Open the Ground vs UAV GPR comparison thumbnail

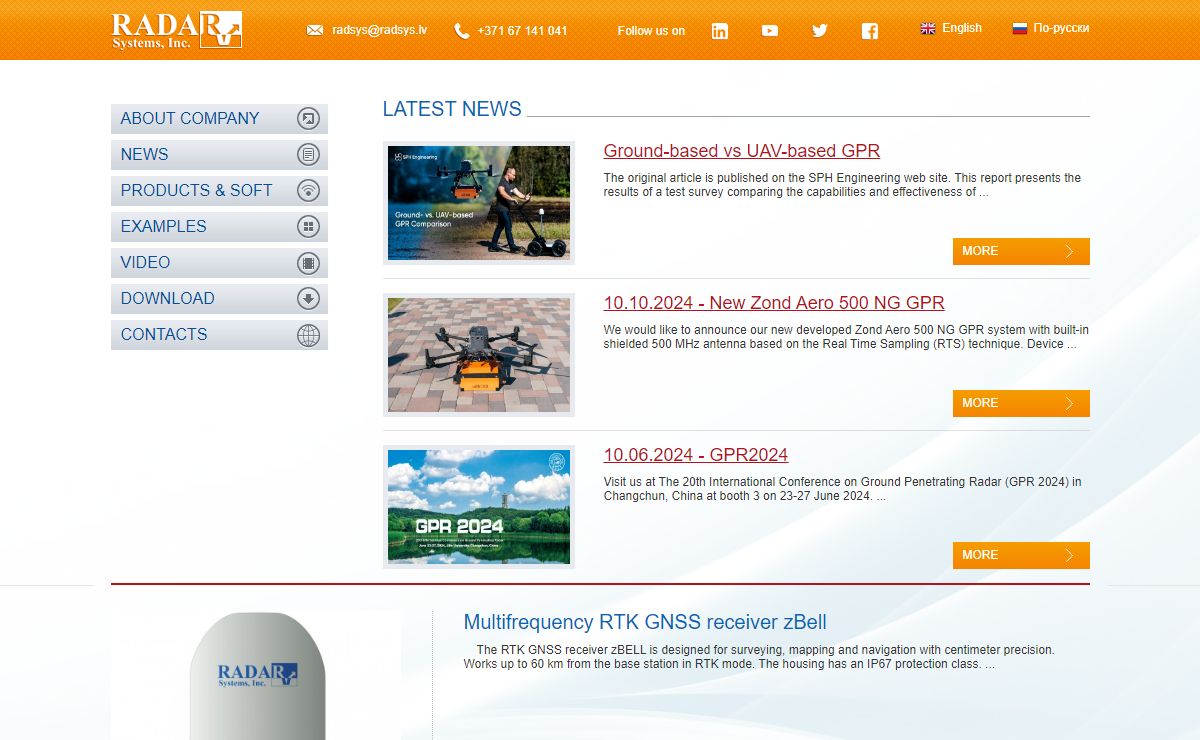coord(479,203)
